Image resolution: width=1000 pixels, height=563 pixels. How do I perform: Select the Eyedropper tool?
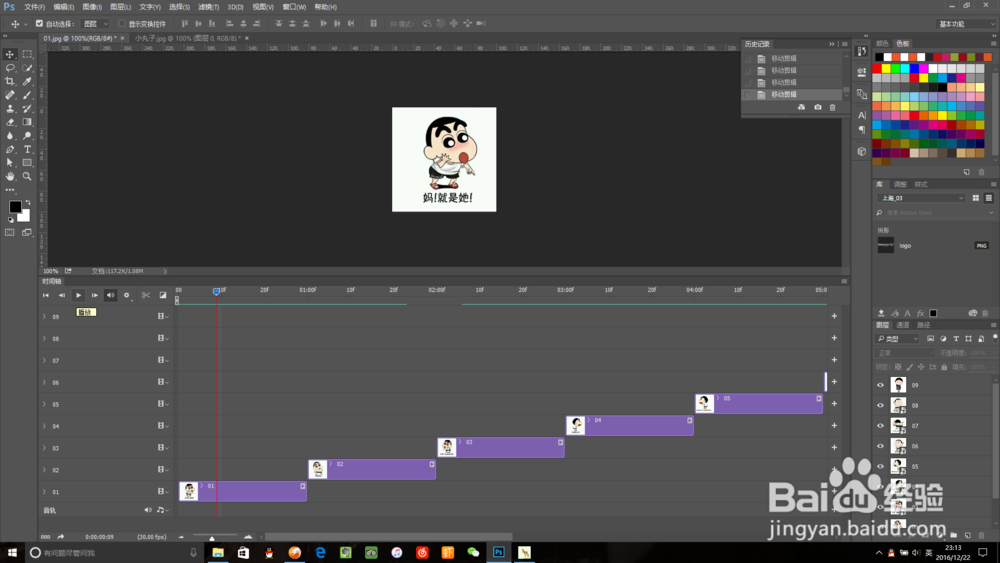[x=27, y=81]
